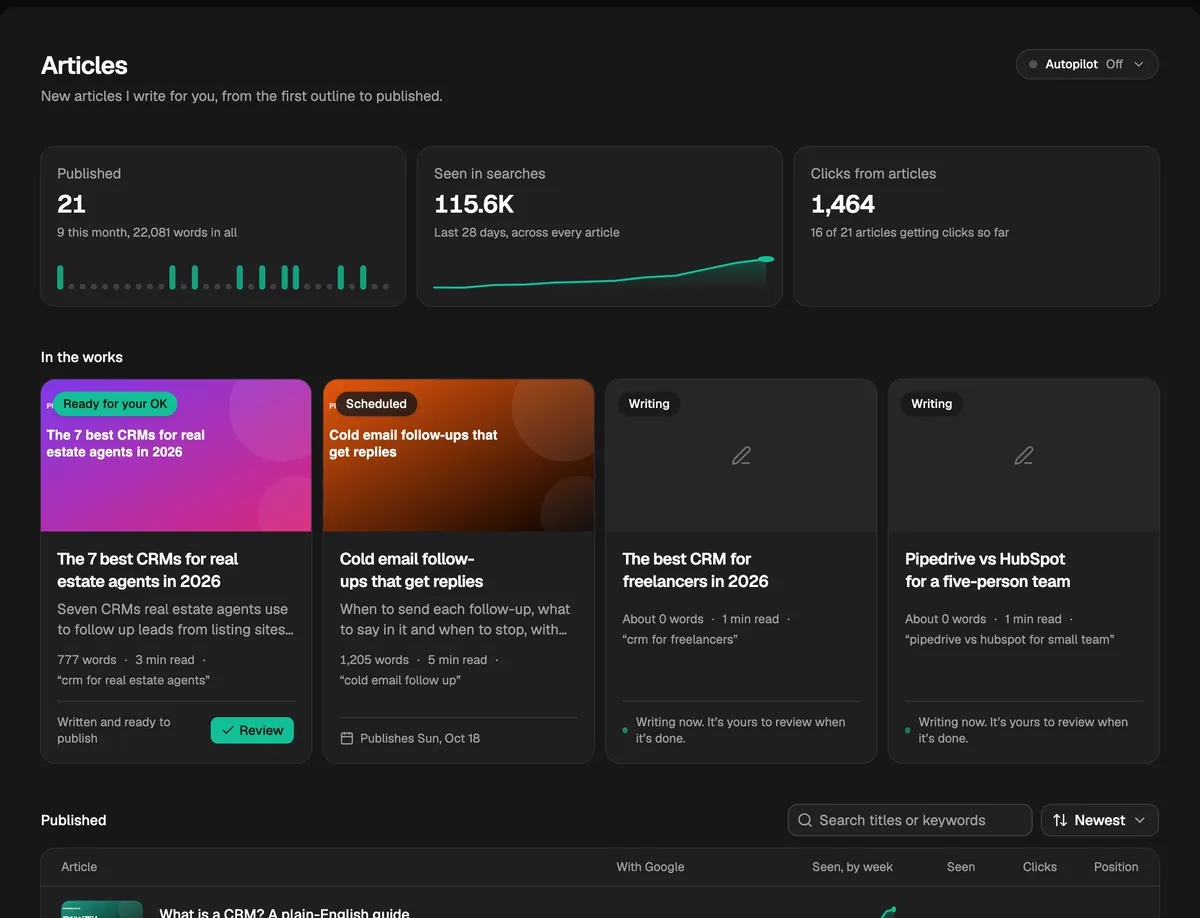The height and width of the screenshot is (918, 1200).
Task: Click the Writing badge on the Pipedrive card
Action: (932, 404)
